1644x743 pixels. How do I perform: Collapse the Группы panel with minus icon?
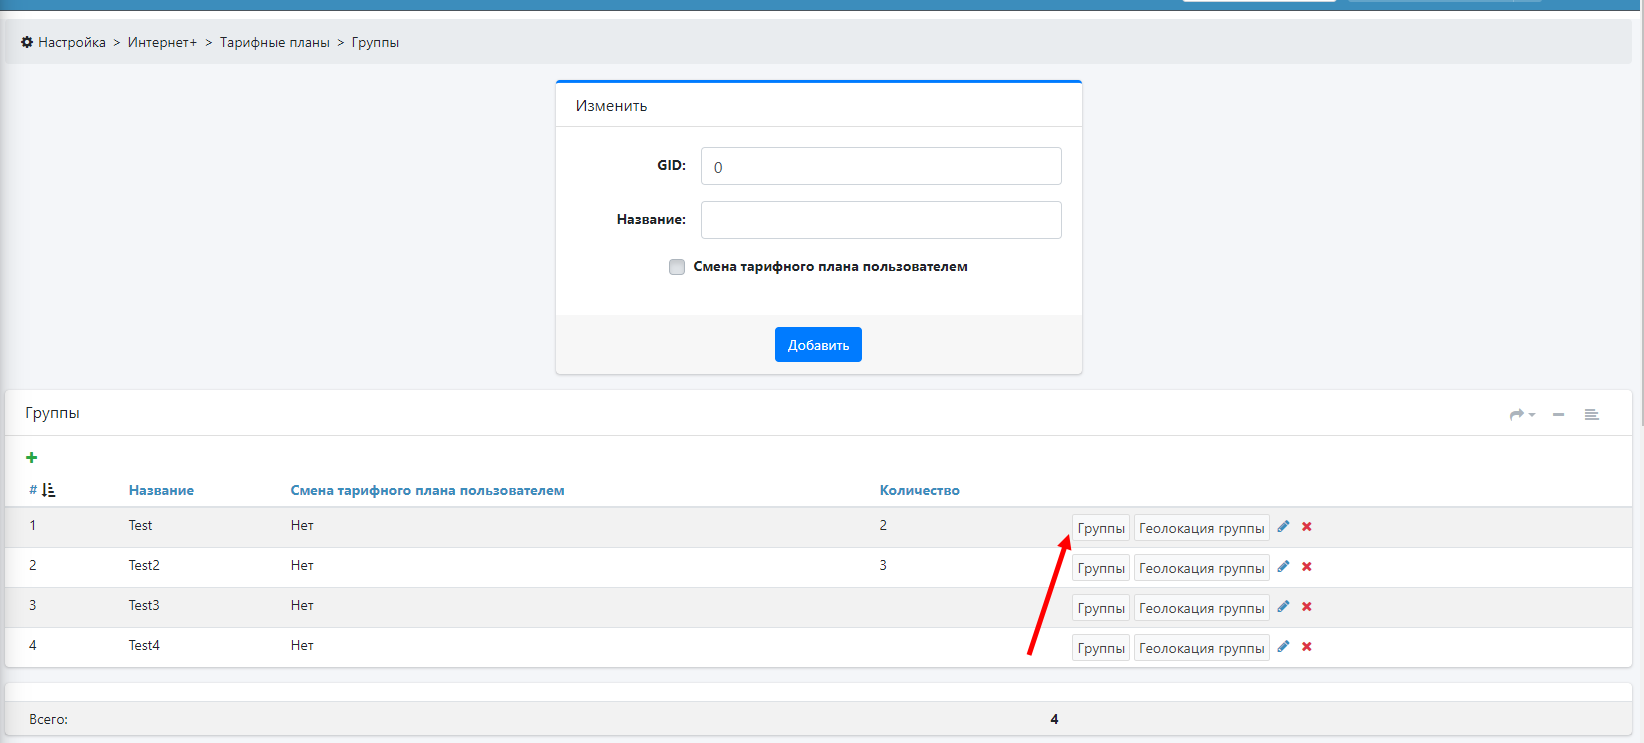pyautogui.click(x=1558, y=415)
